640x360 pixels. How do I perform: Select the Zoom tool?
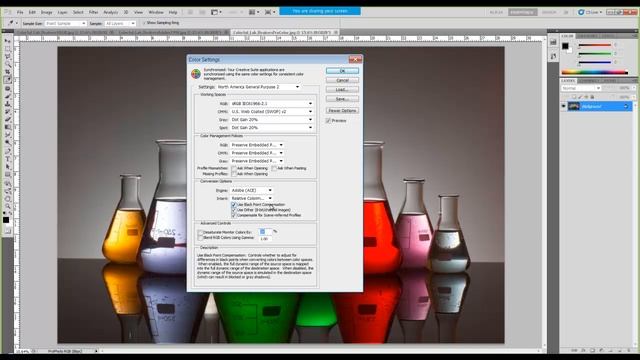[x=7, y=207]
